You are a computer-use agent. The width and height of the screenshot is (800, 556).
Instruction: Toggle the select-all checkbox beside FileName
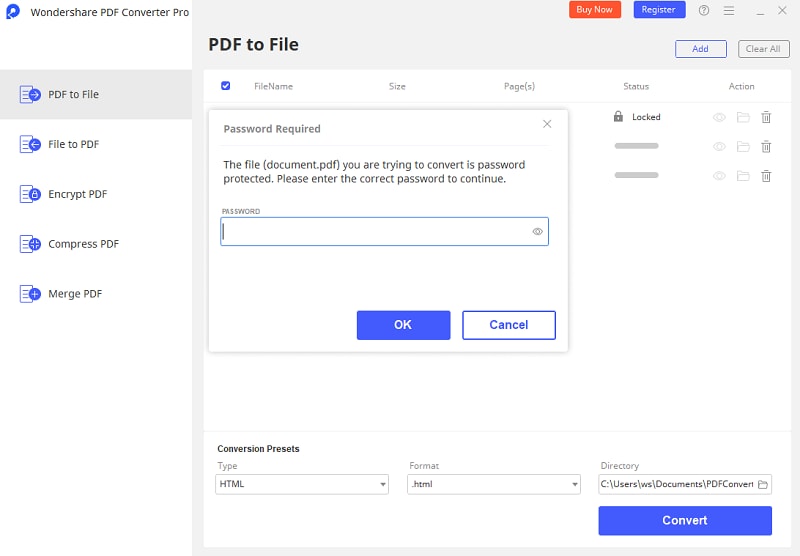pyautogui.click(x=225, y=86)
